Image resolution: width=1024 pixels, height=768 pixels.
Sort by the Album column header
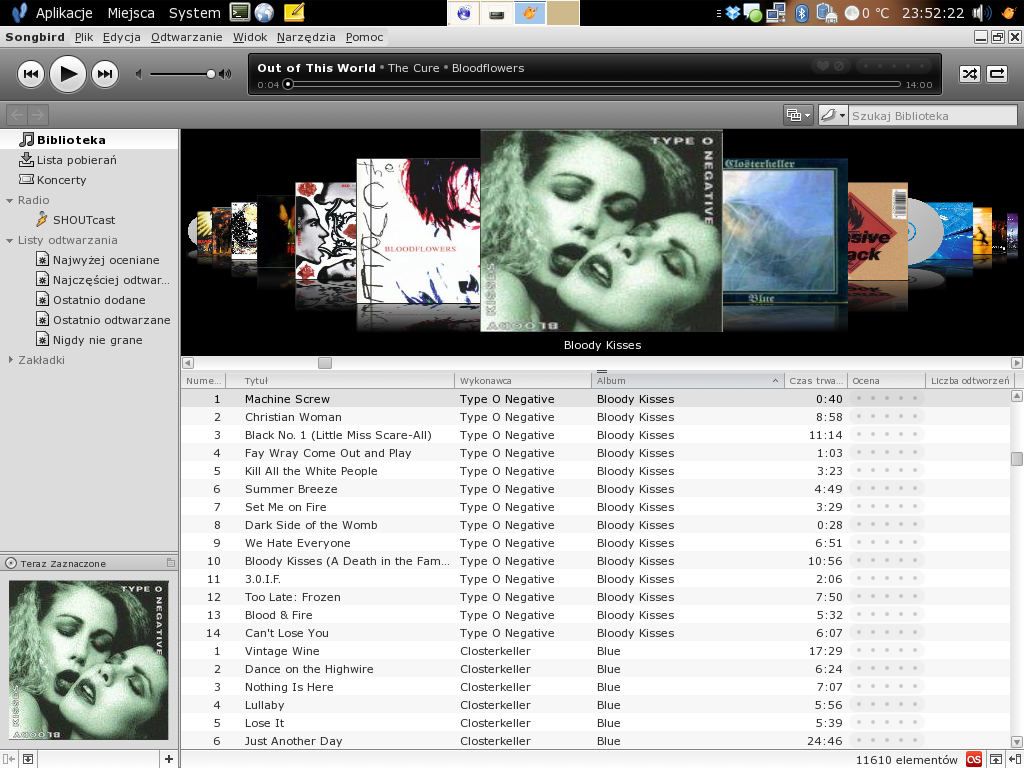pos(687,381)
